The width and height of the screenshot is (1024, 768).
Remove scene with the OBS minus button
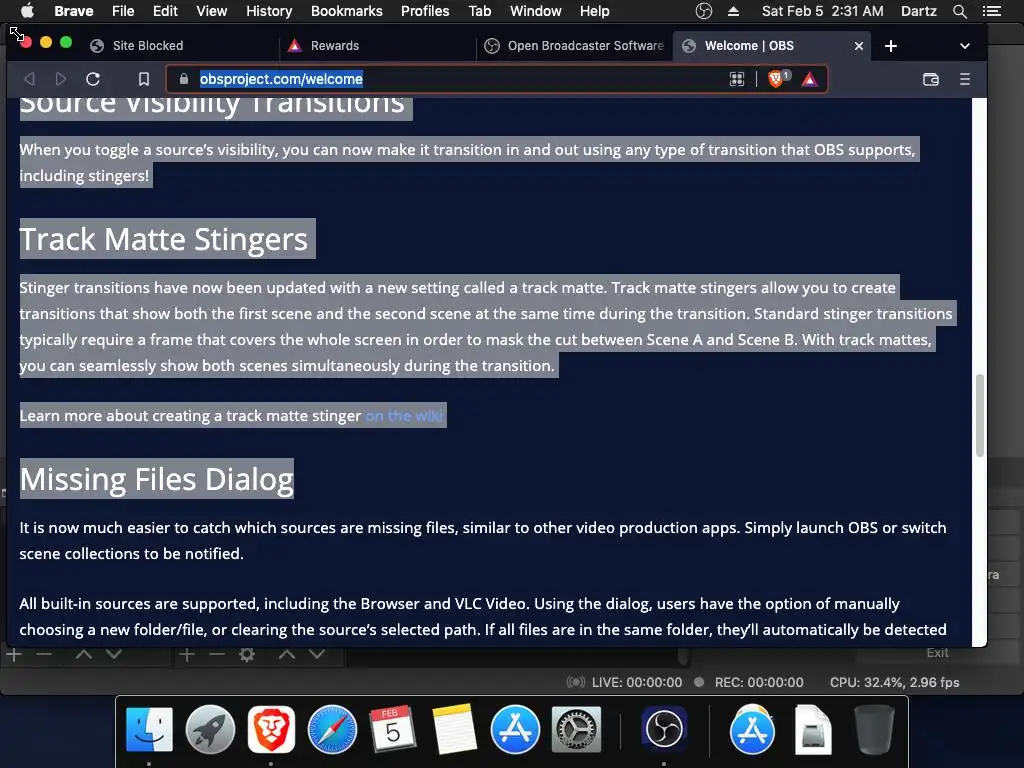pos(44,654)
